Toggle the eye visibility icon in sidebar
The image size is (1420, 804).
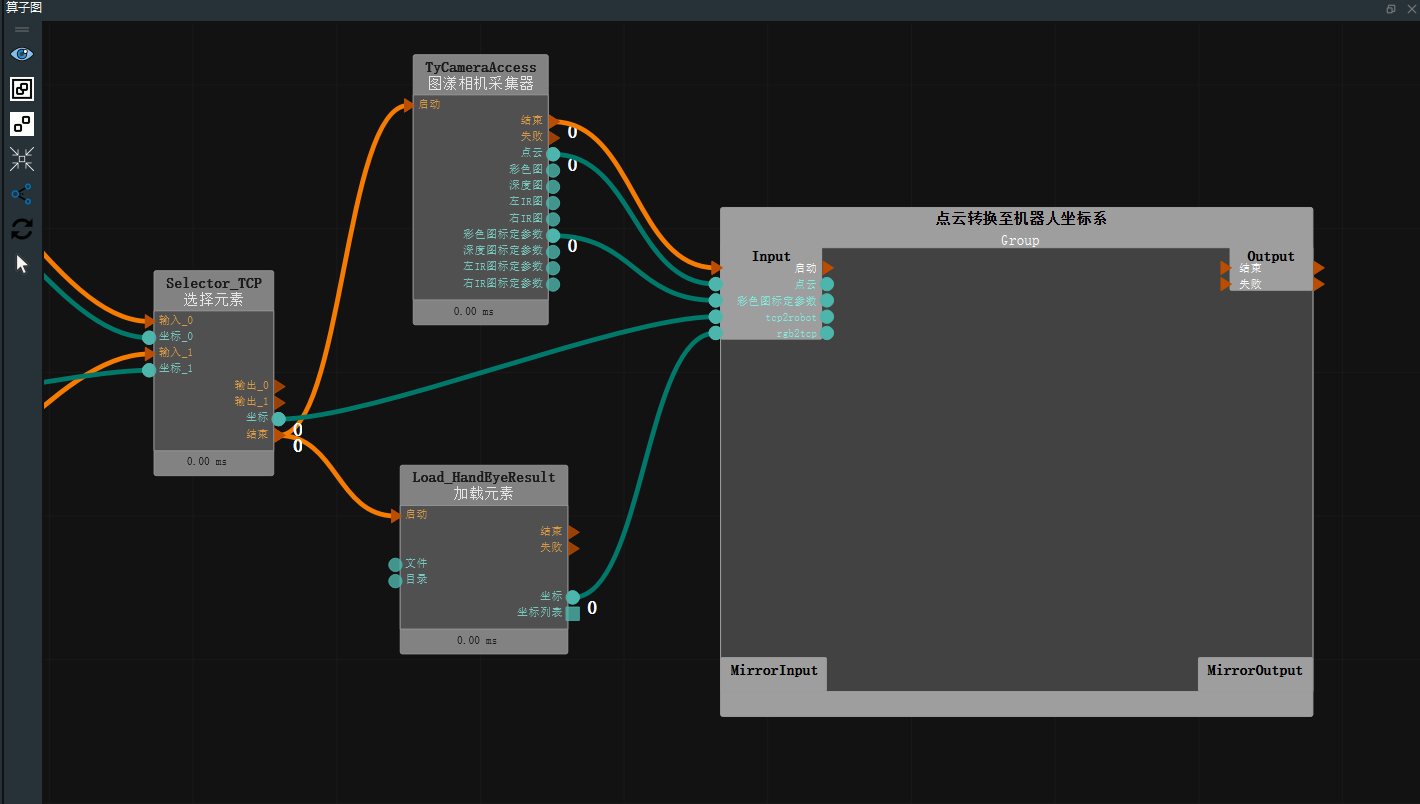pos(21,54)
